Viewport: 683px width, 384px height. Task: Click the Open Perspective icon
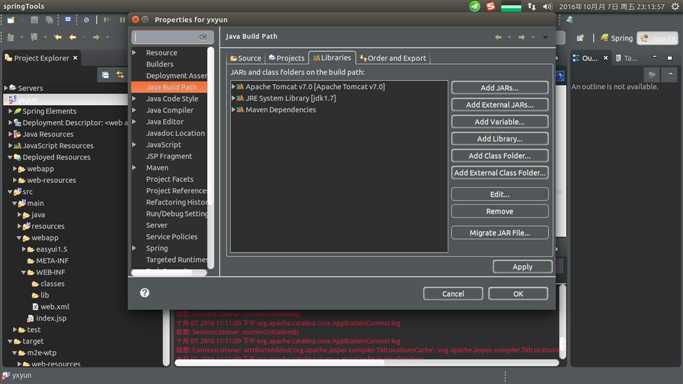[x=580, y=38]
